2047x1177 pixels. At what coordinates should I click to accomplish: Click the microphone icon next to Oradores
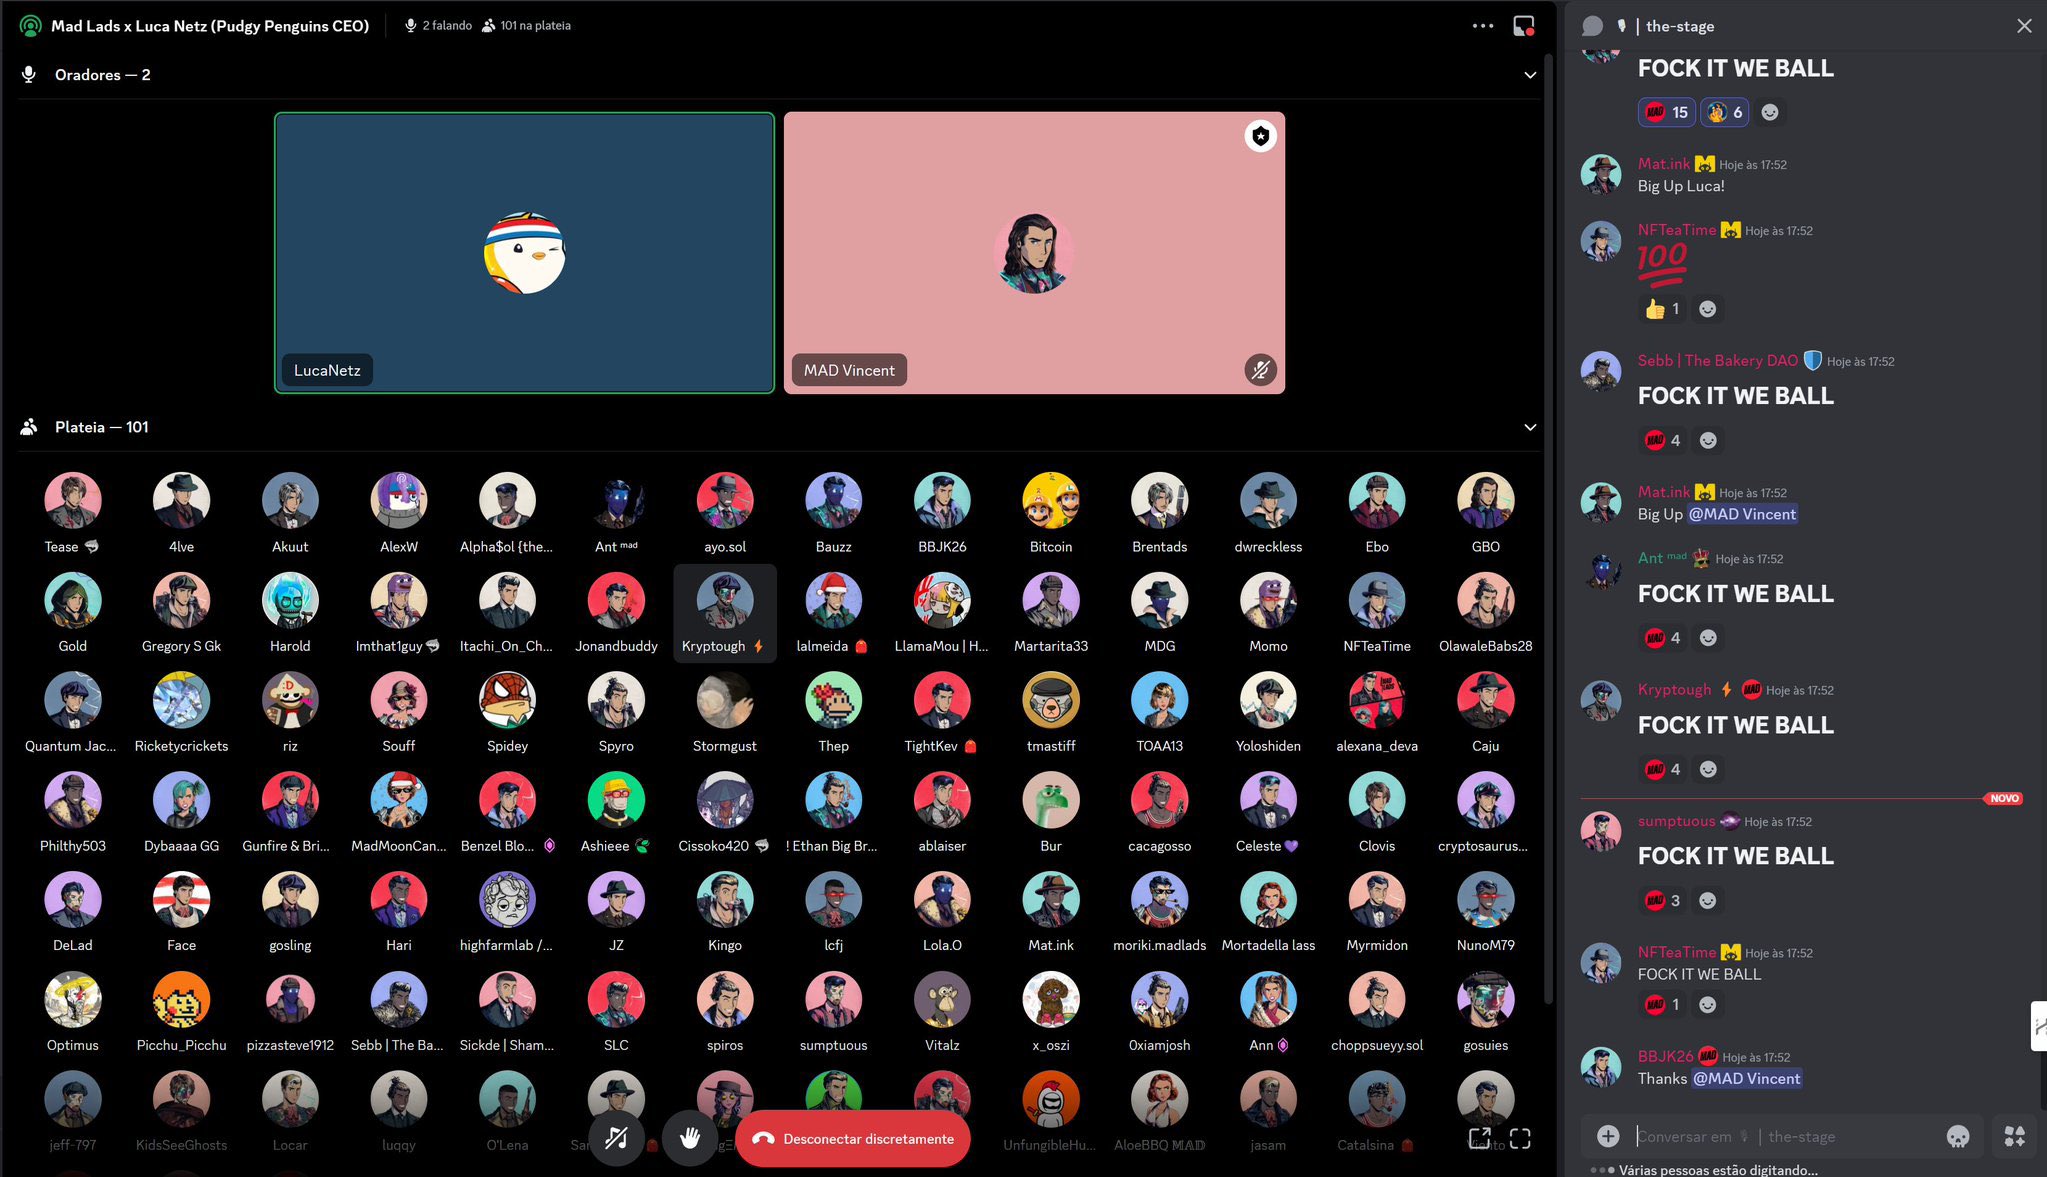click(x=29, y=75)
